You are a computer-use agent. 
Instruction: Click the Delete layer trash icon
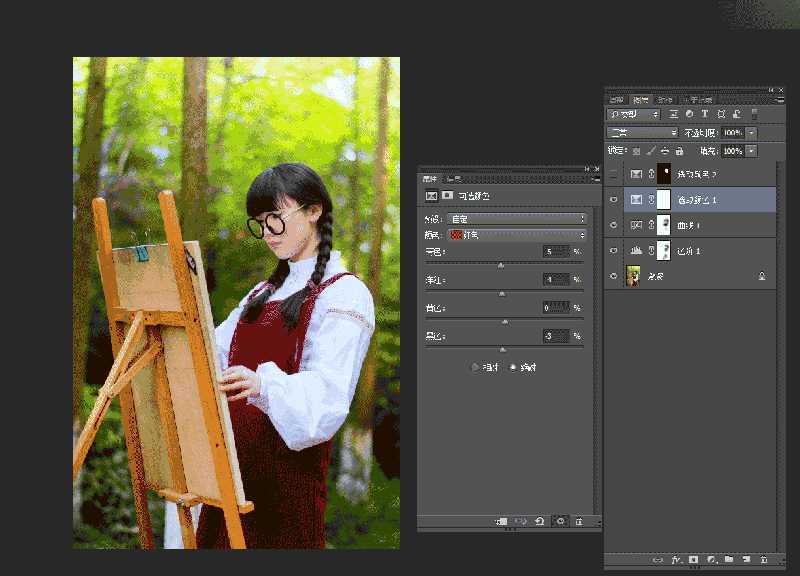tap(764, 560)
